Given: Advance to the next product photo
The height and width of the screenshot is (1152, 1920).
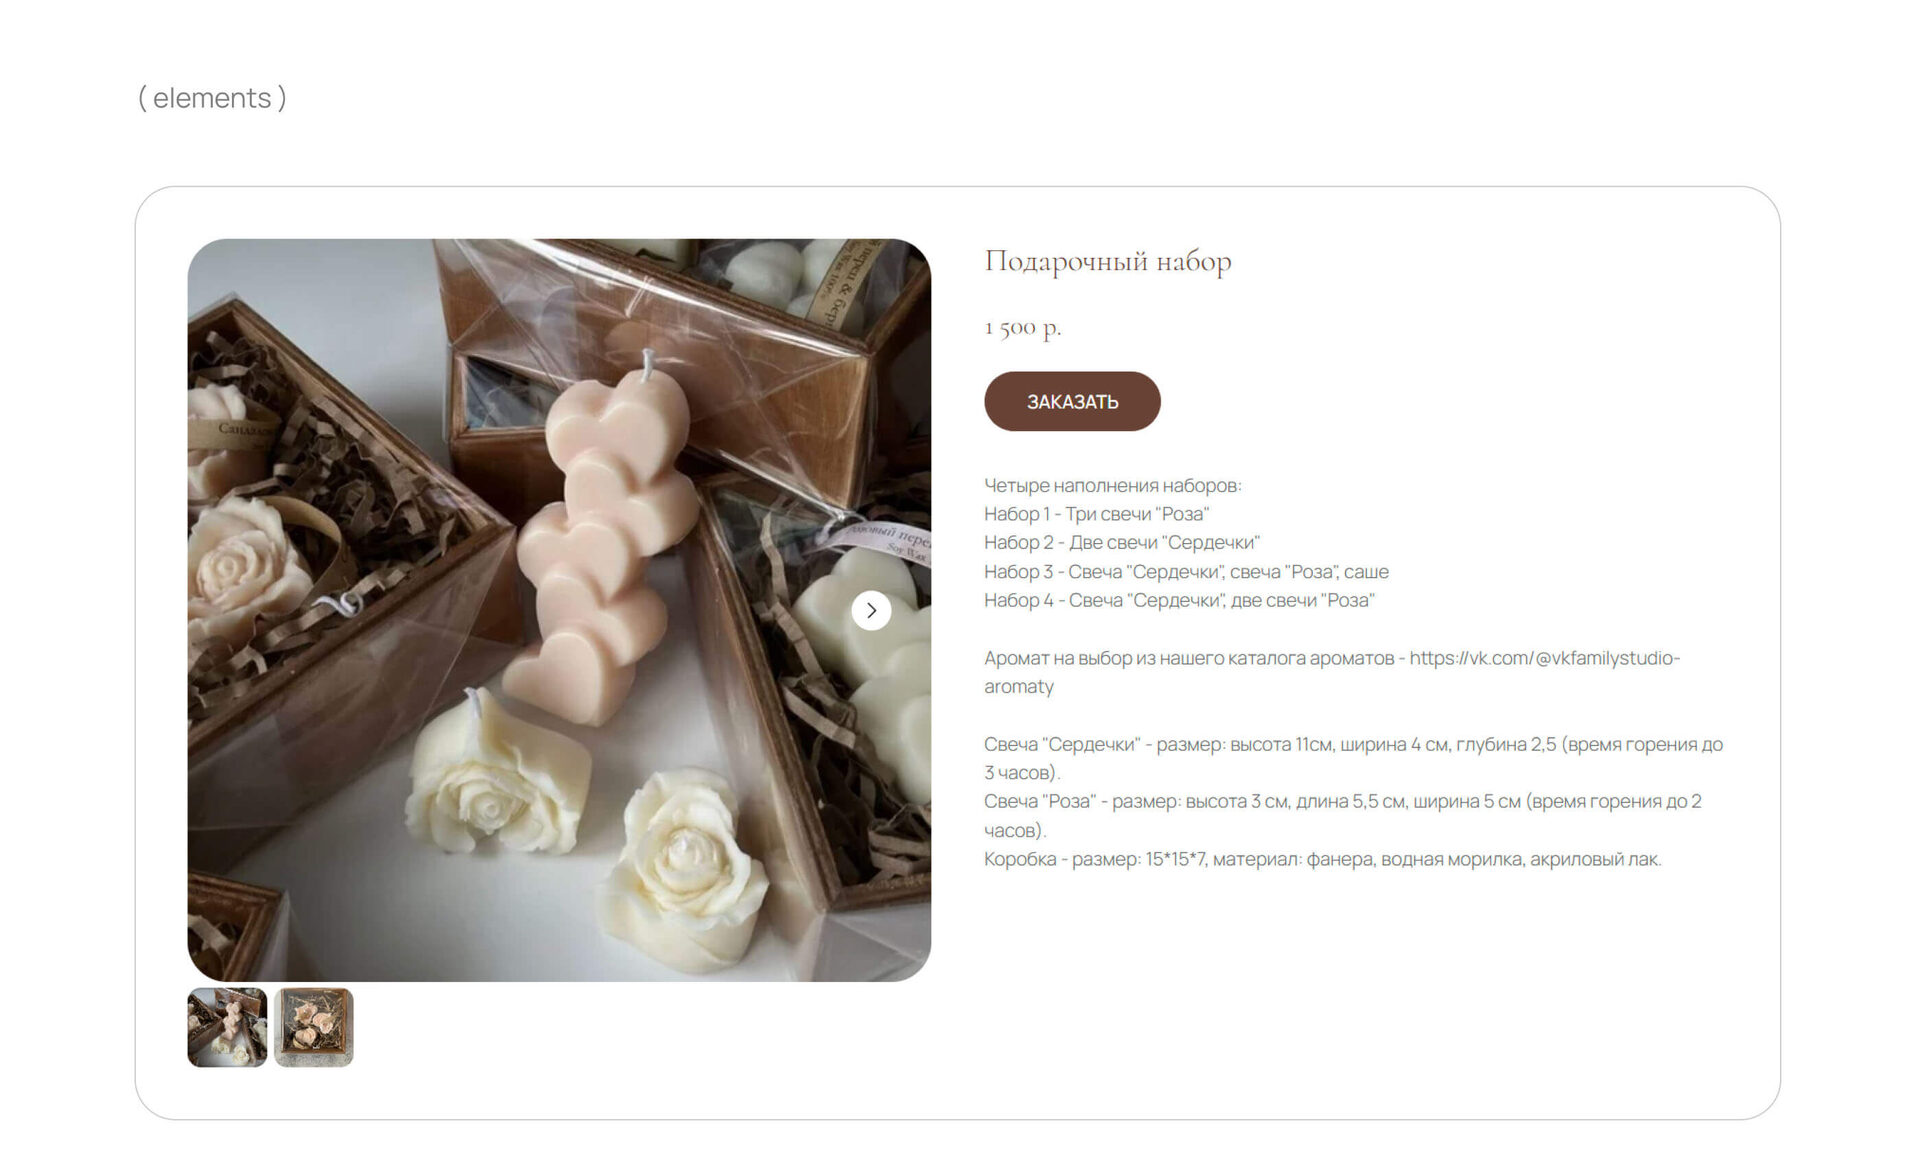Looking at the screenshot, I should pos(871,610).
